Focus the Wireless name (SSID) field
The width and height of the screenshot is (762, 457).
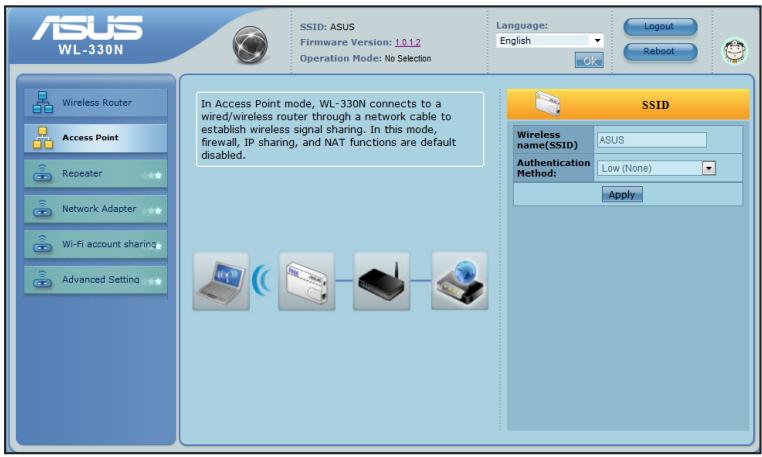point(652,140)
